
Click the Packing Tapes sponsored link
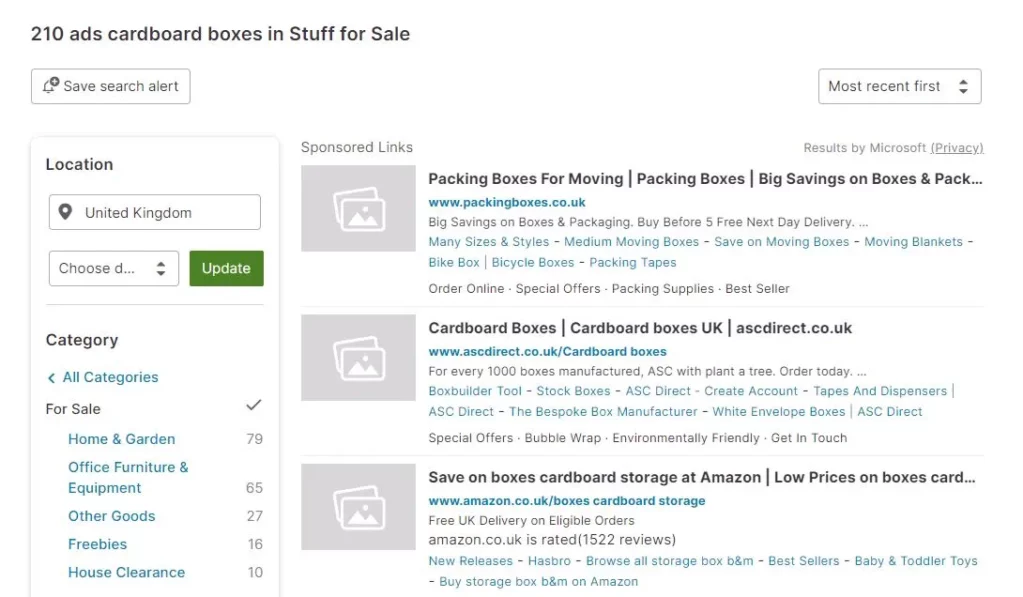tap(632, 262)
